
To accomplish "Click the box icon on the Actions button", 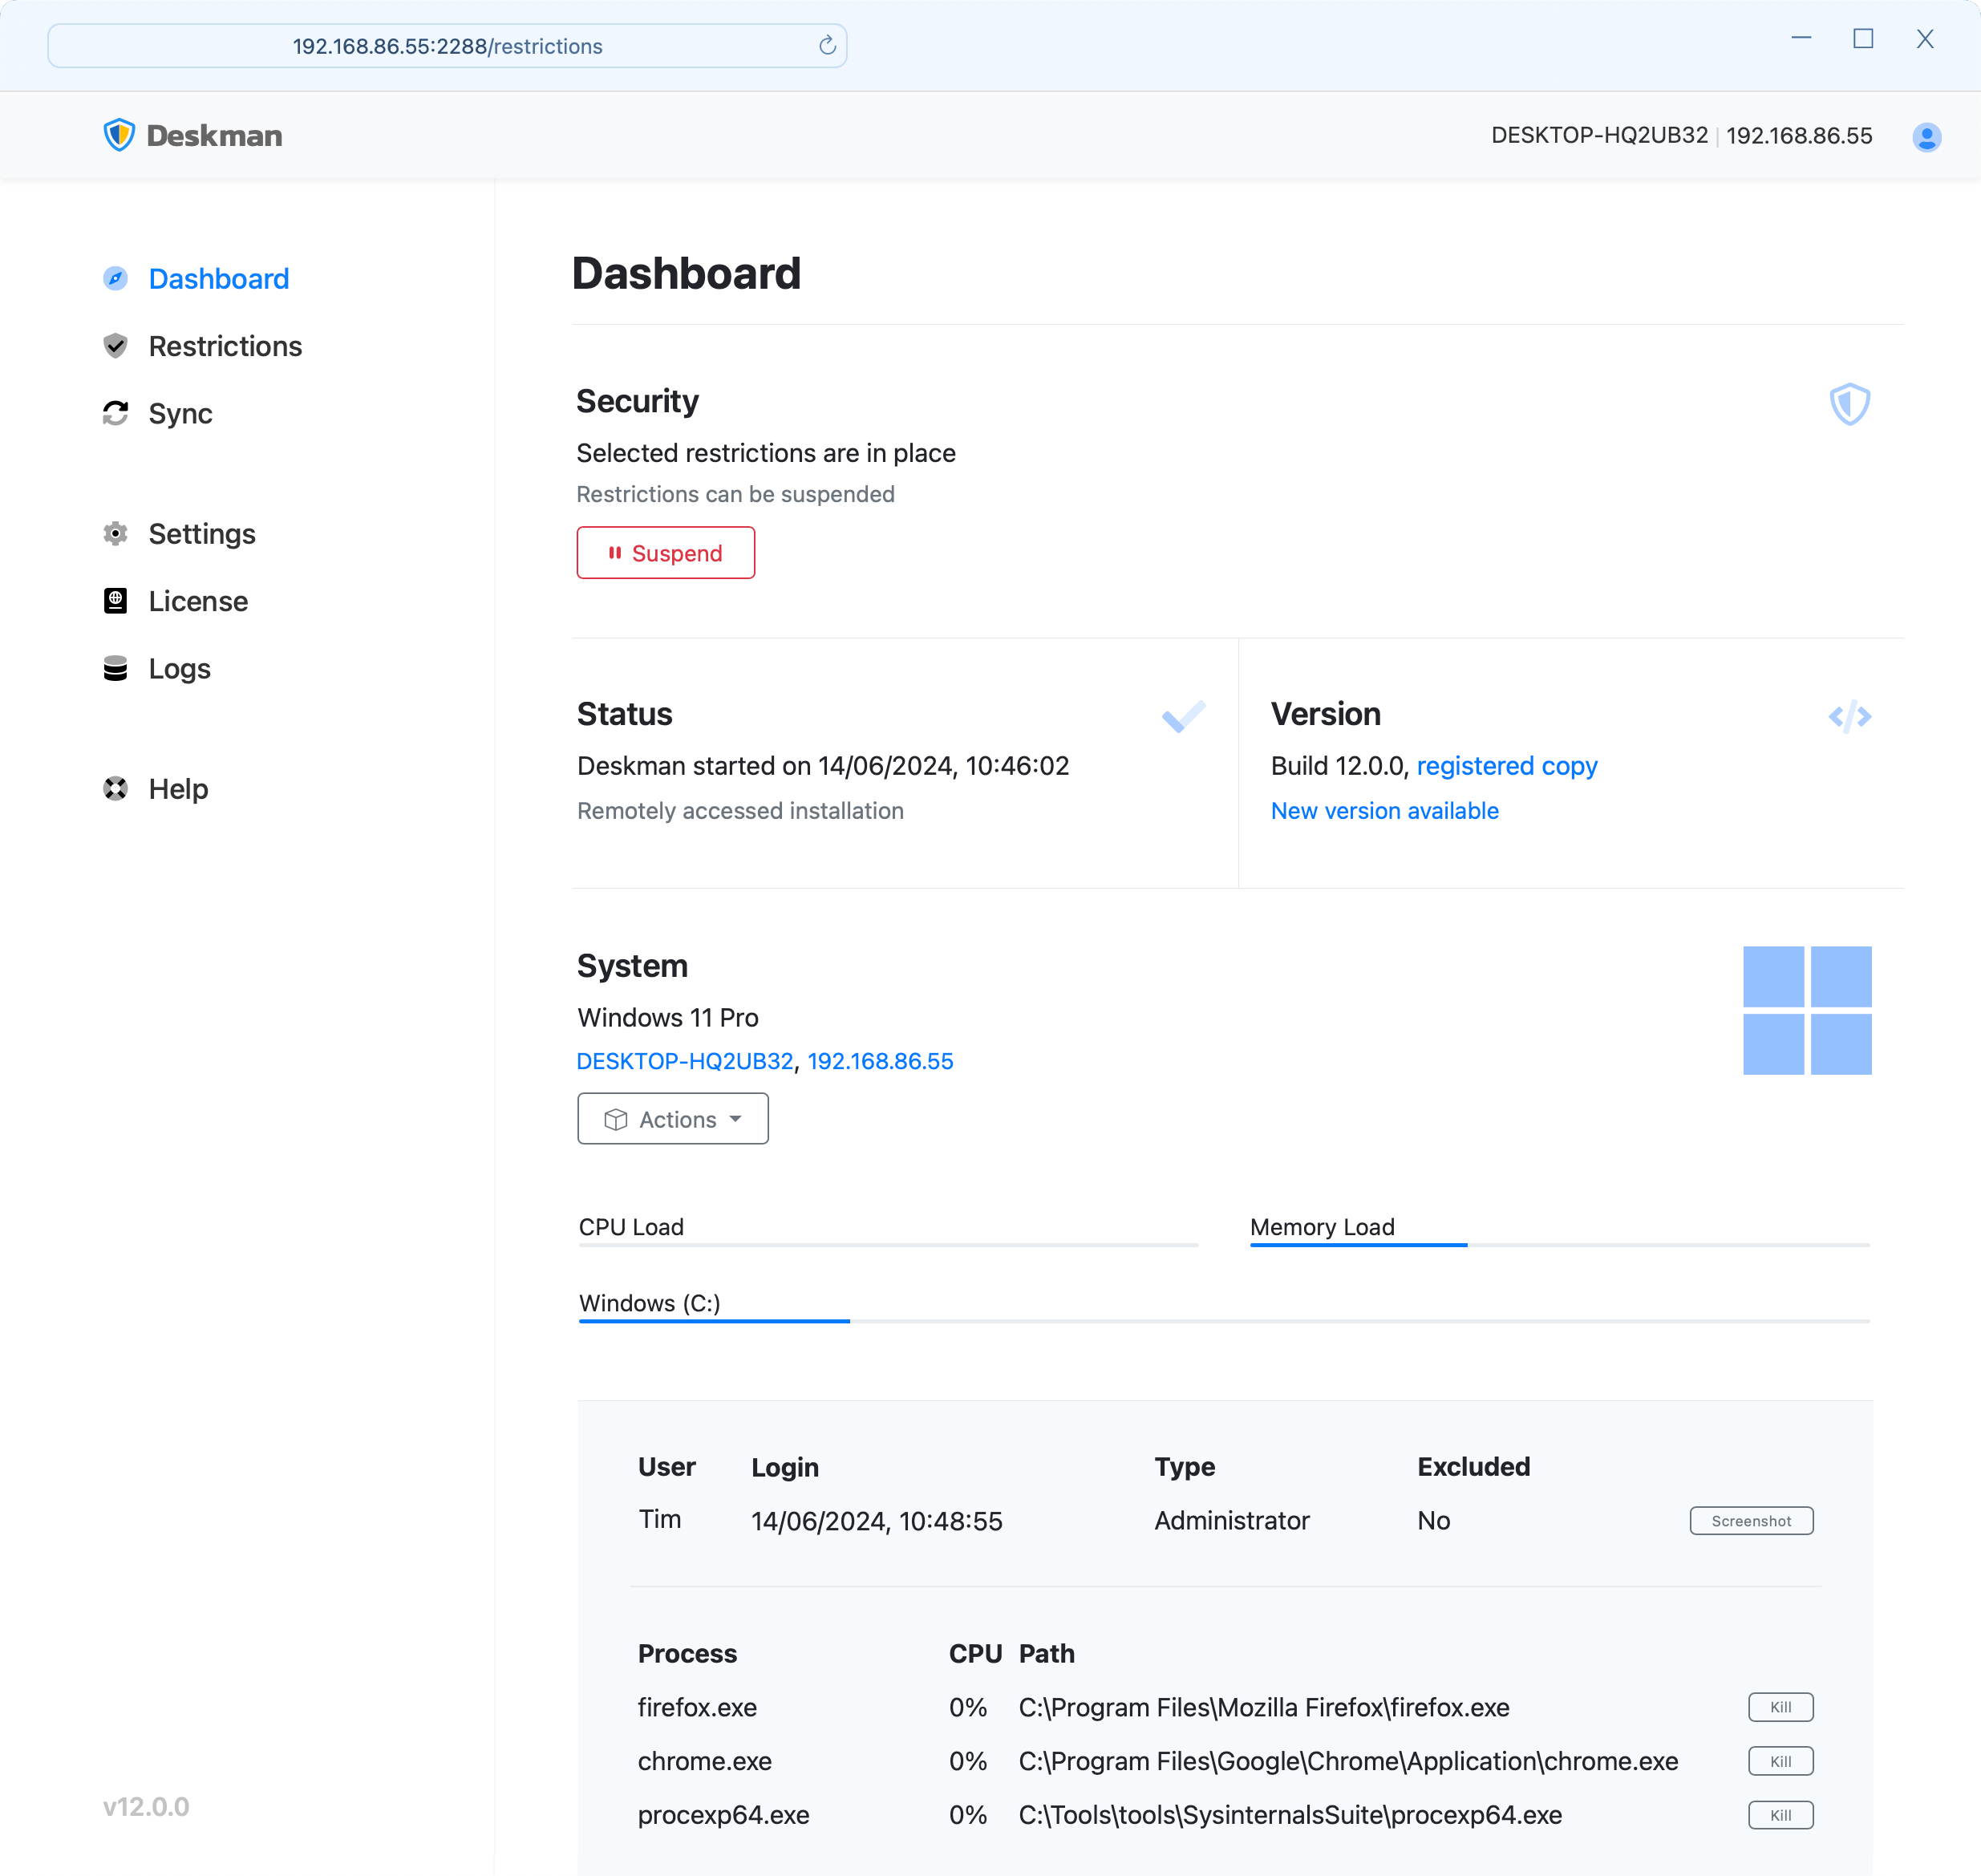I will pos(616,1119).
